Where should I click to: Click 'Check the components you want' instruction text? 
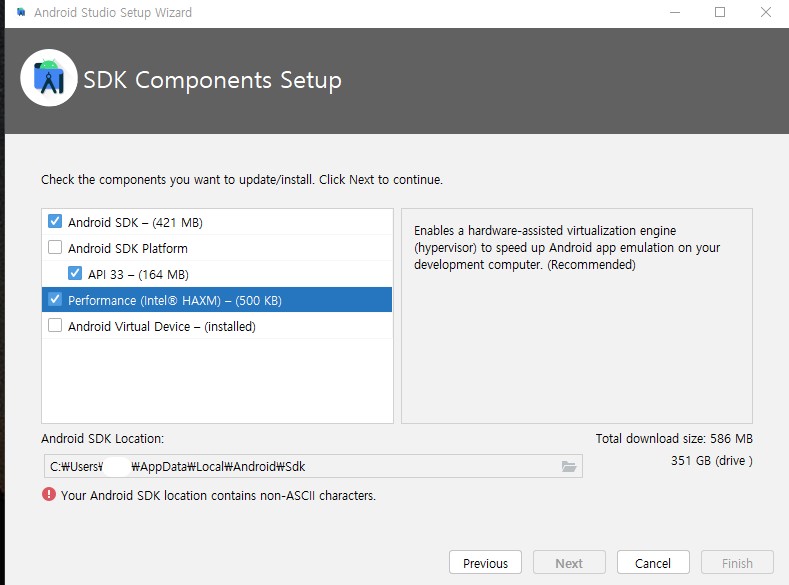[242, 180]
